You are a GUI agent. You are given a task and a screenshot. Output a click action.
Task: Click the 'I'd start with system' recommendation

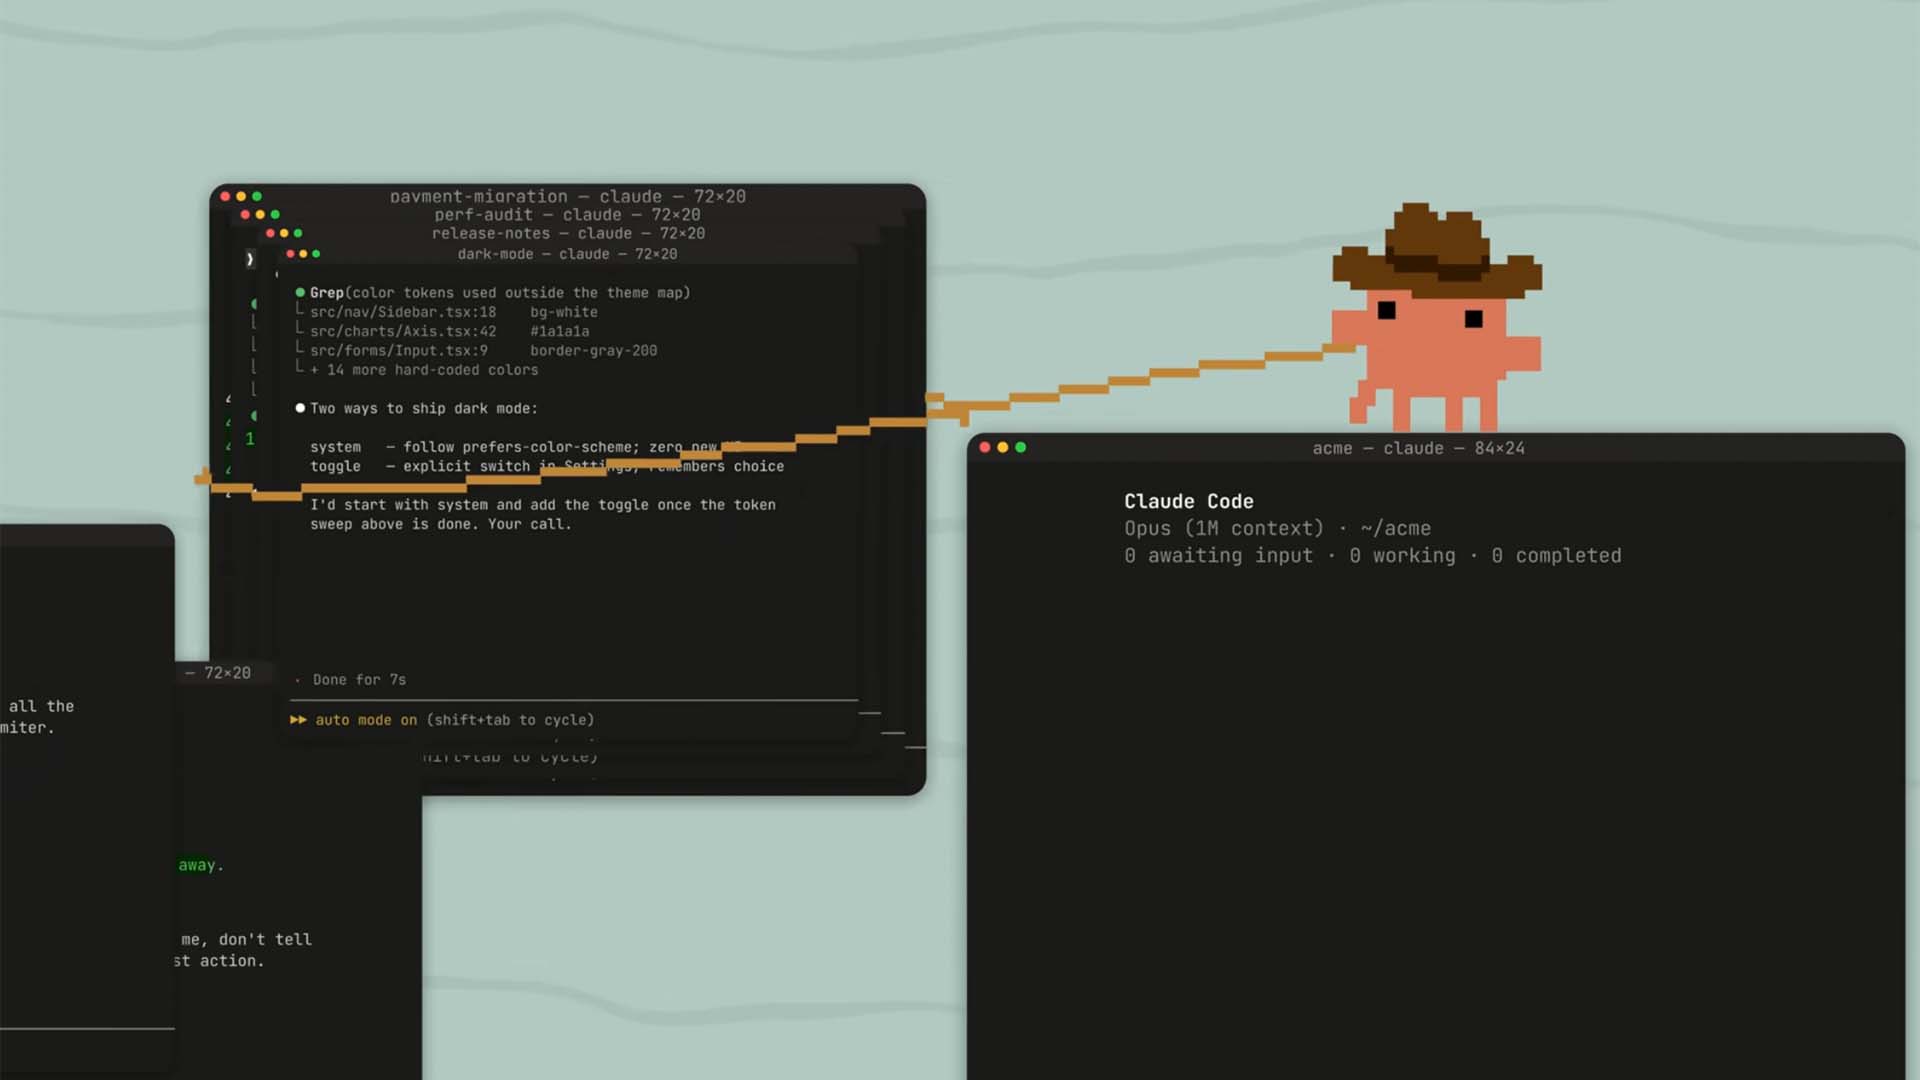pyautogui.click(x=543, y=514)
